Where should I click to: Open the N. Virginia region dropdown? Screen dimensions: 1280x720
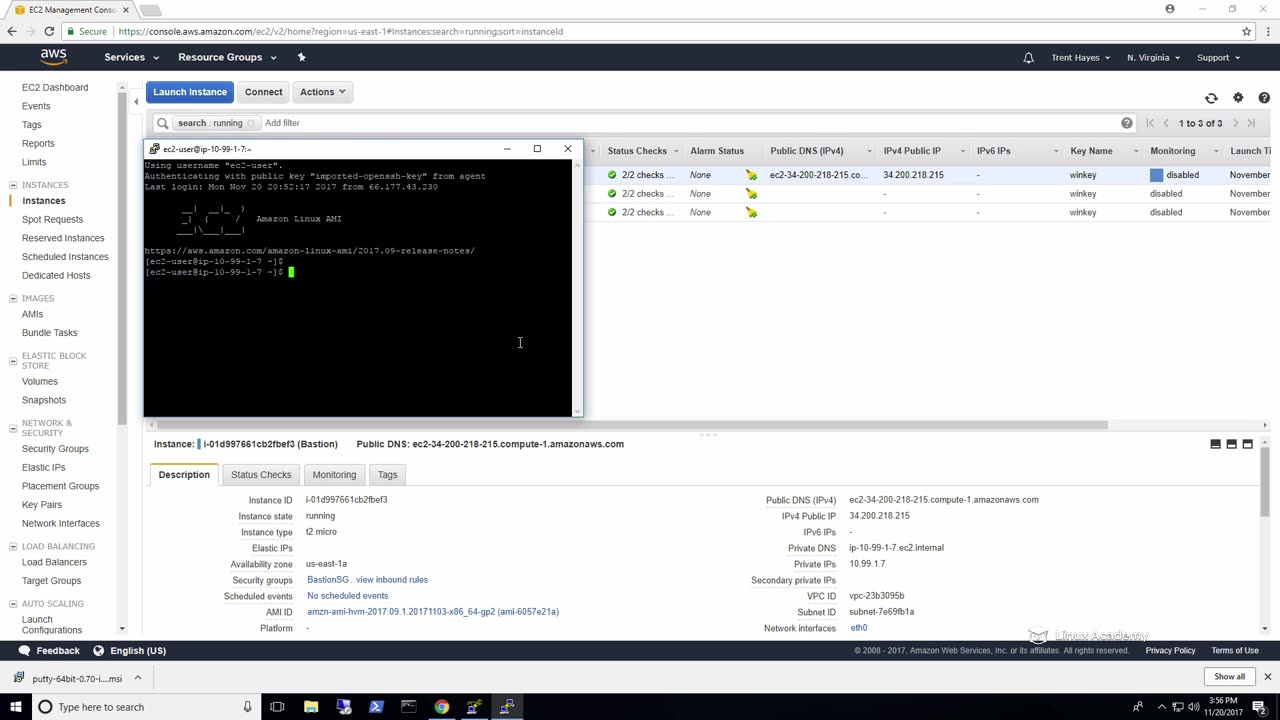point(1153,58)
